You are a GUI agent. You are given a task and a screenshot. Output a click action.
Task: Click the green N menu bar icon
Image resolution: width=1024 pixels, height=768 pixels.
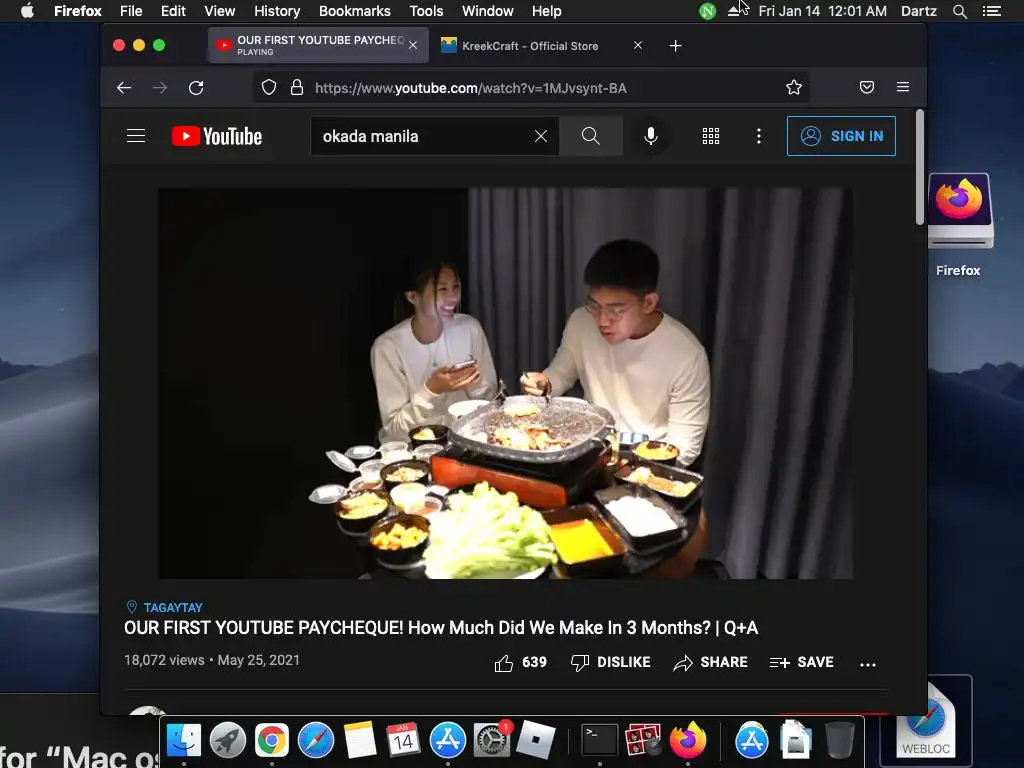(x=707, y=11)
